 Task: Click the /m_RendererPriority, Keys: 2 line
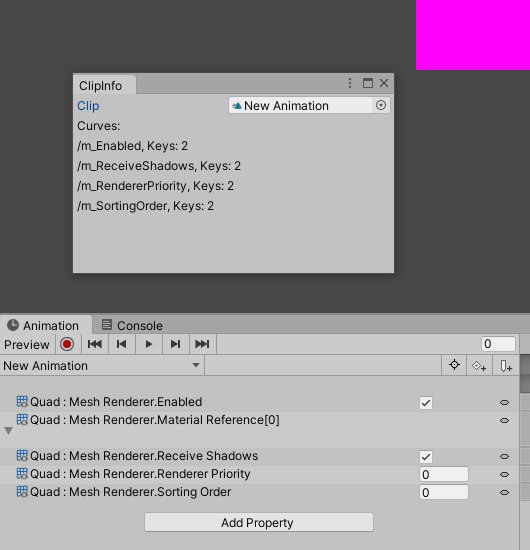[155, 186]
